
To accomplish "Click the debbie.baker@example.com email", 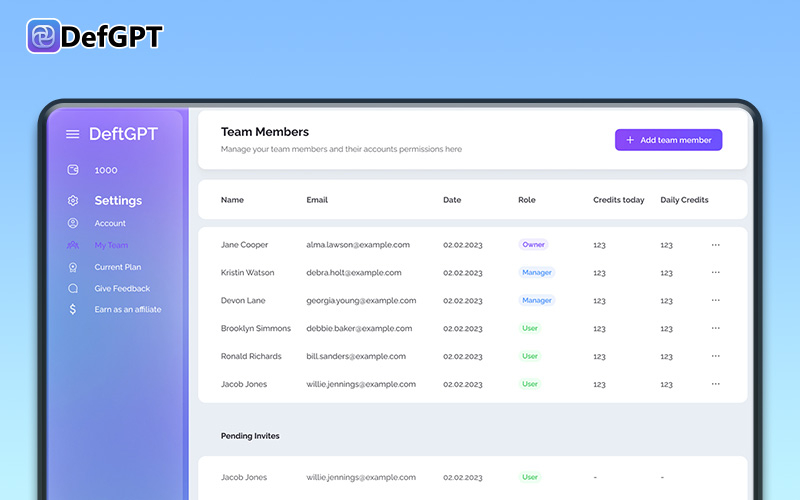I will 359,328.
